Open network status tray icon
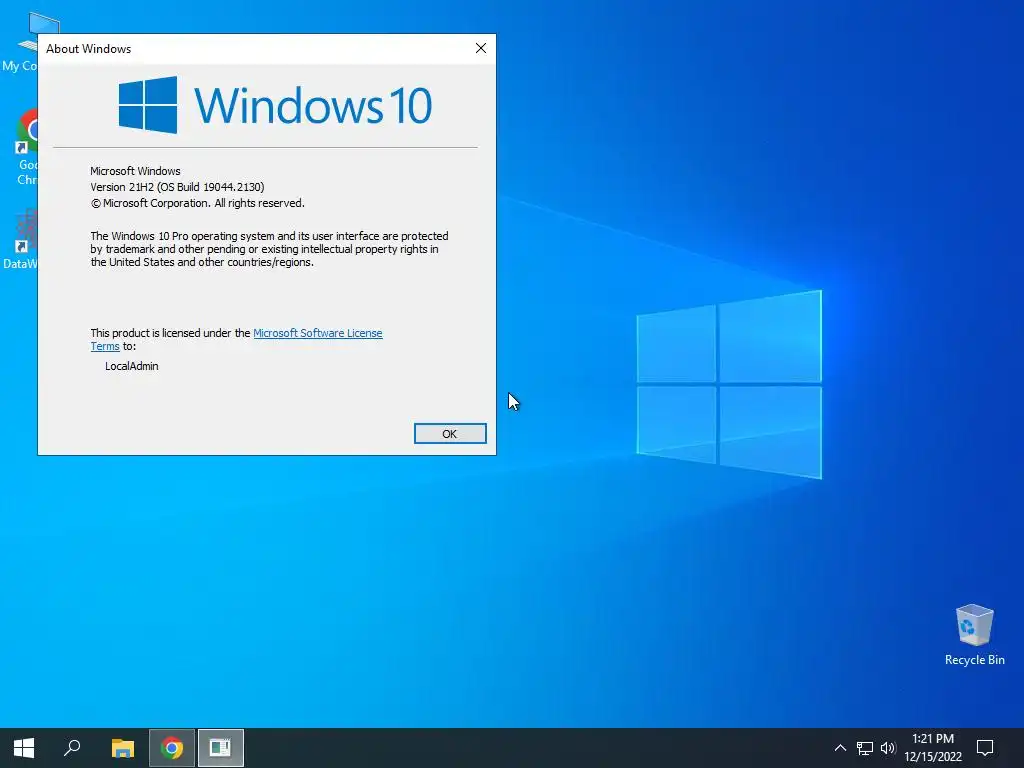 [865, 748]
